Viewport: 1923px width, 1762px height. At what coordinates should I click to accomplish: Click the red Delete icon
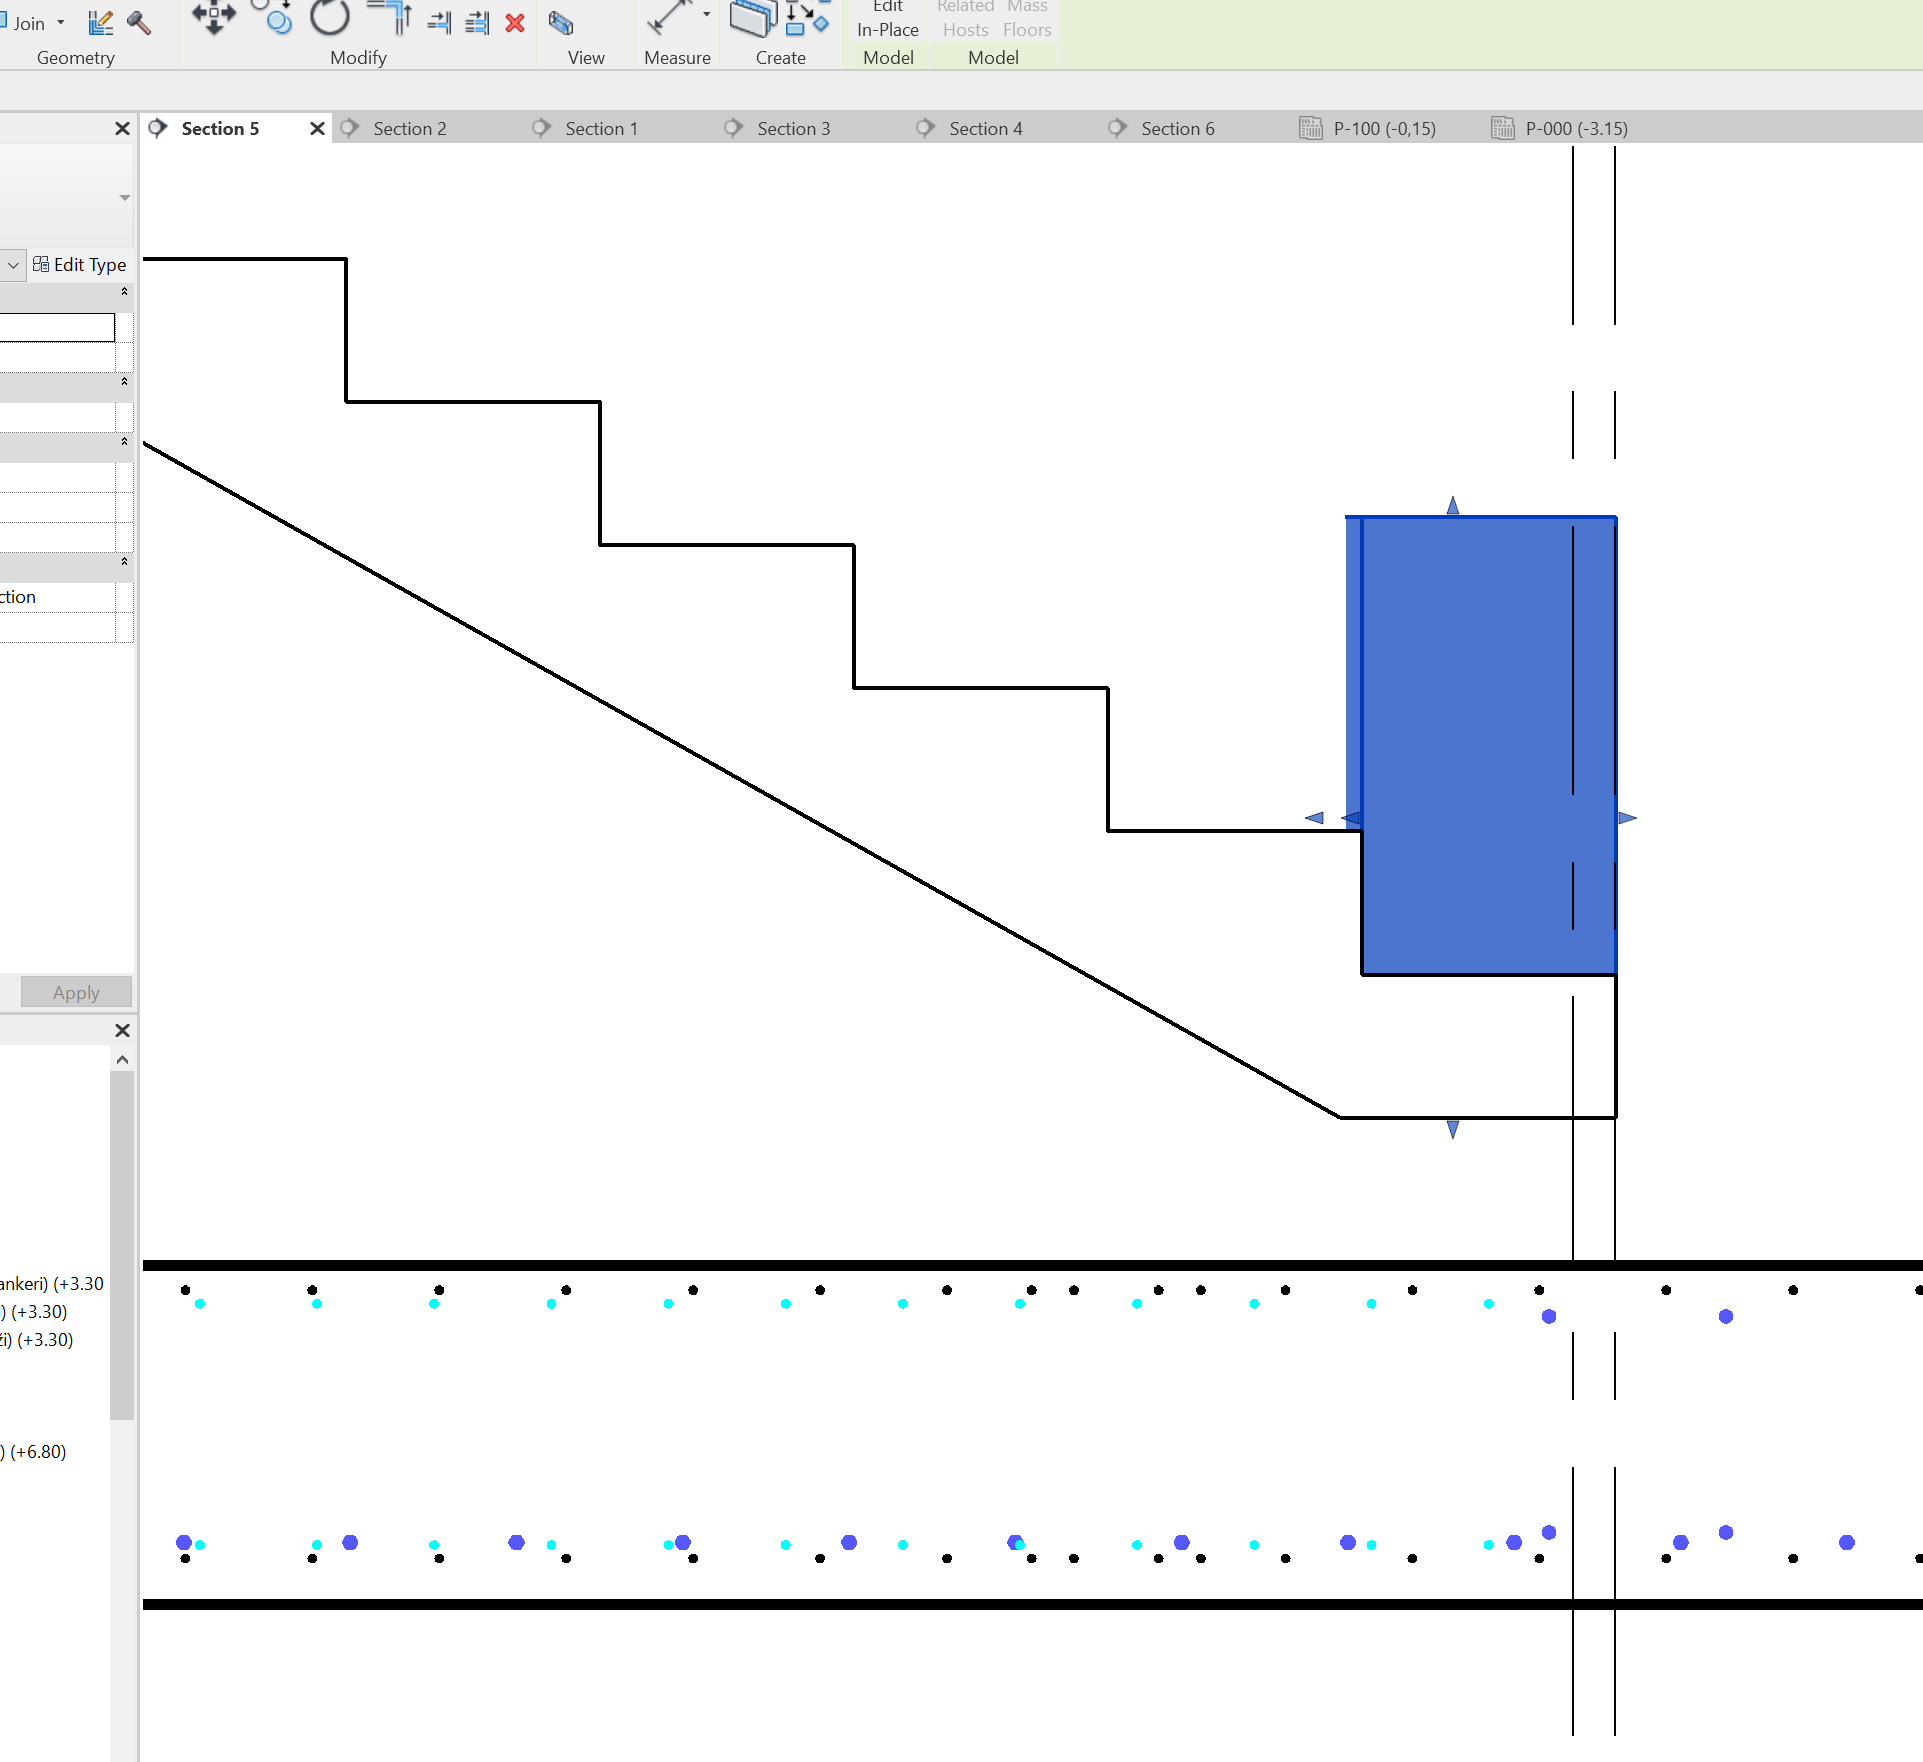click(x=514, y=23)
